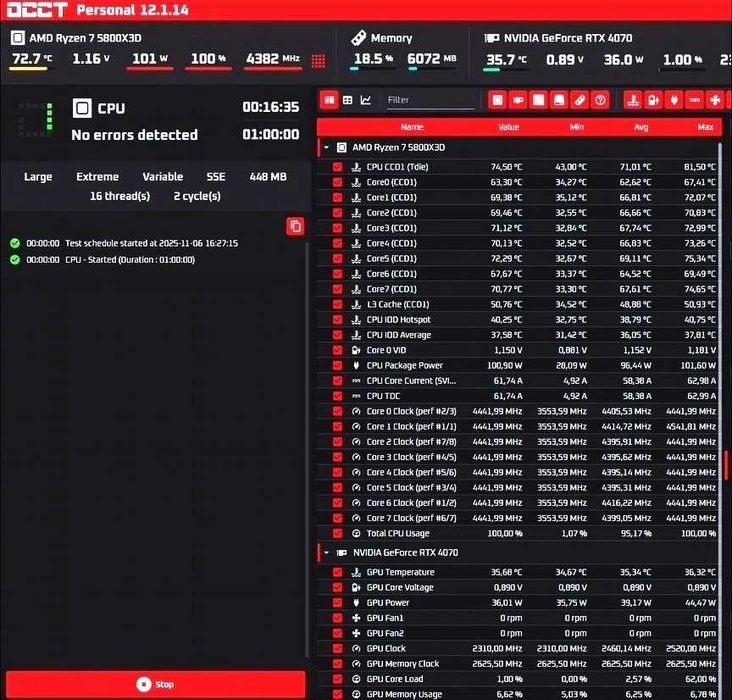Sort by the Avg column header
The width and height of the screenshot is (732, 700).
[641, 127]
